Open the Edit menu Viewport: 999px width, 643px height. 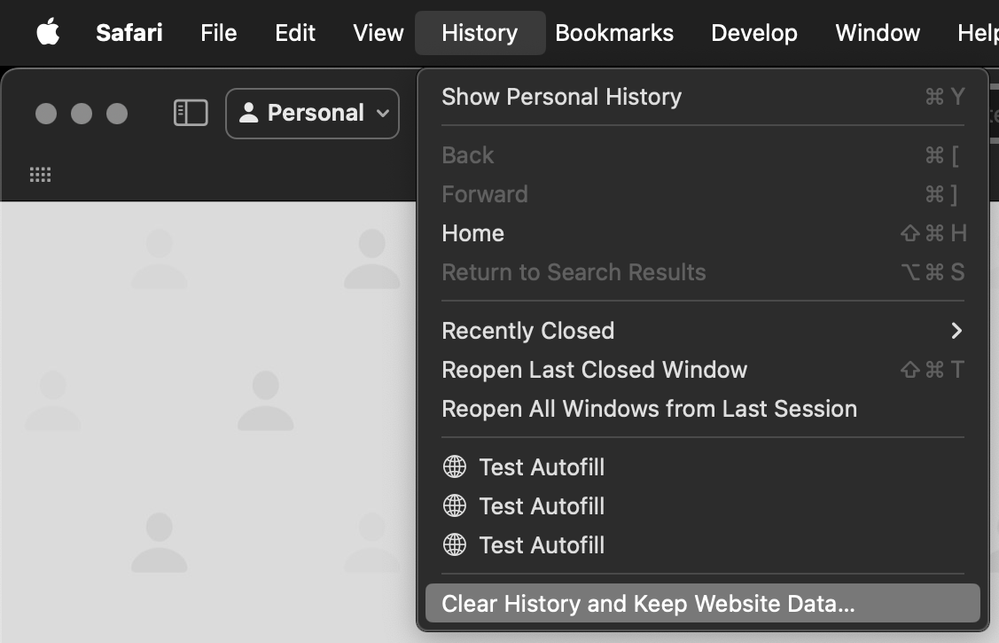tap(295, 33)
